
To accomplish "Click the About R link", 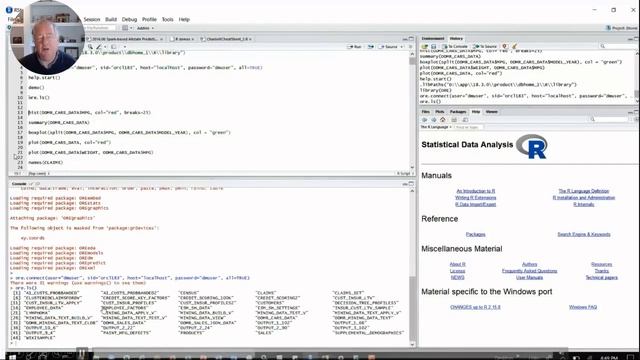I will pos(458,264).
